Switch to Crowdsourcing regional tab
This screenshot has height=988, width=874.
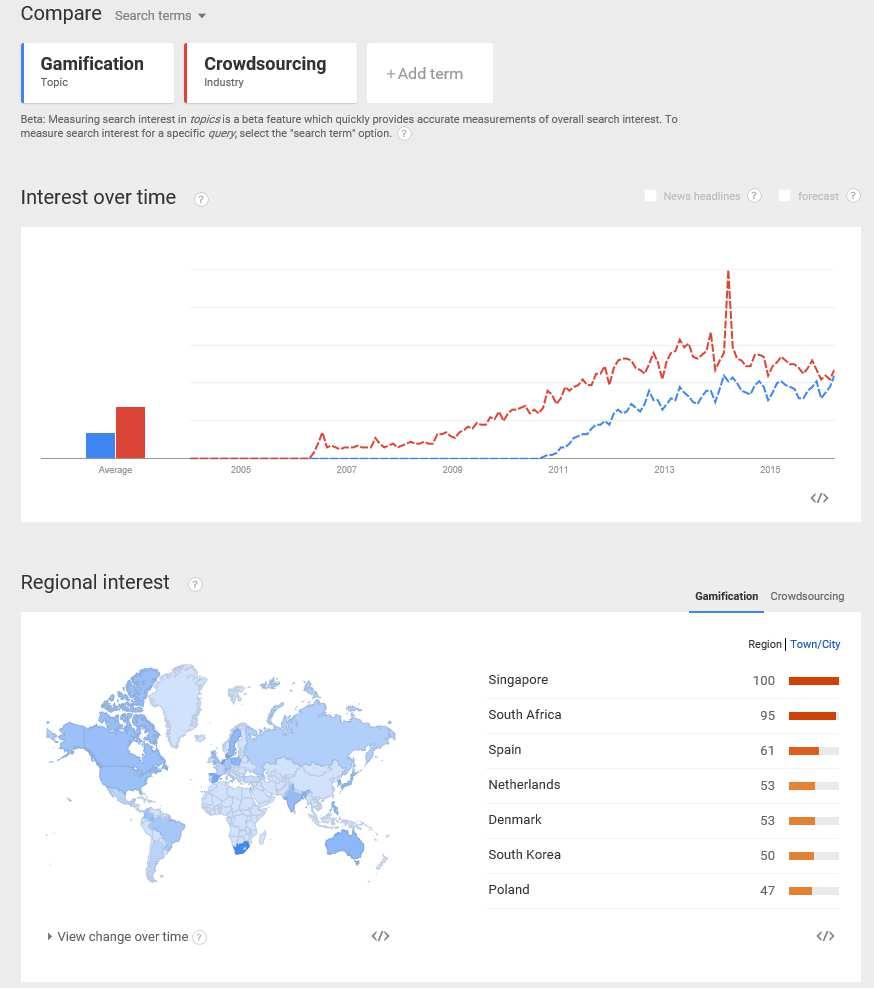(x=807, y=596)
